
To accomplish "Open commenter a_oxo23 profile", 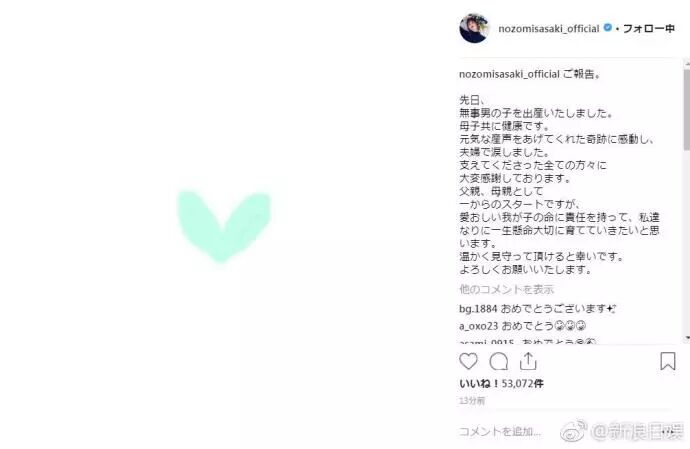I will (x=478, y=326).
